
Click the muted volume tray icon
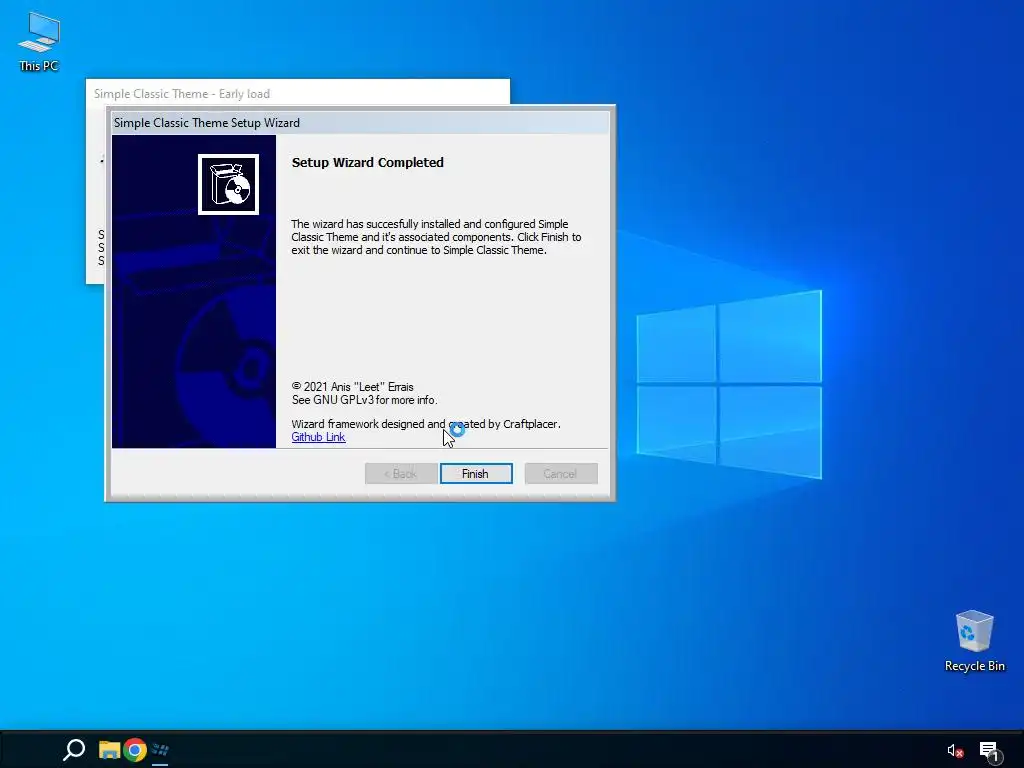[x=955, y=751]
